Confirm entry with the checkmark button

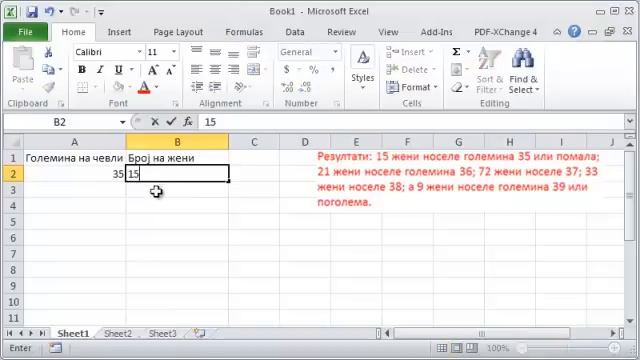point(171,122)
